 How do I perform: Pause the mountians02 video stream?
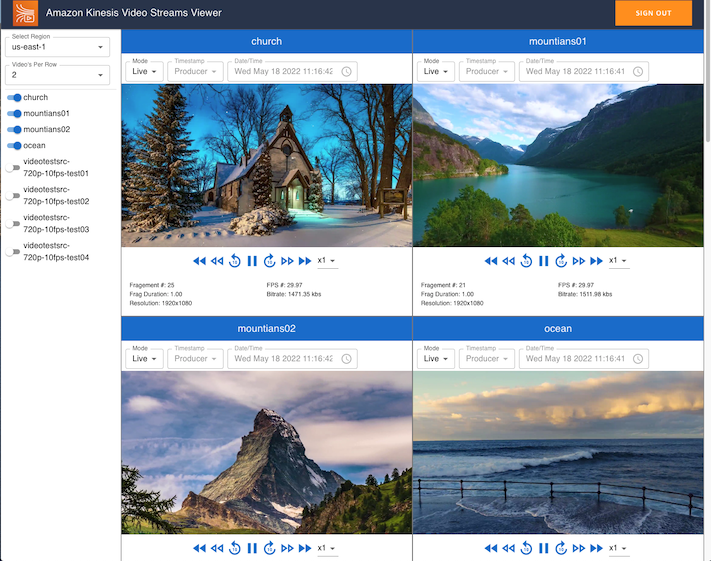252,548
